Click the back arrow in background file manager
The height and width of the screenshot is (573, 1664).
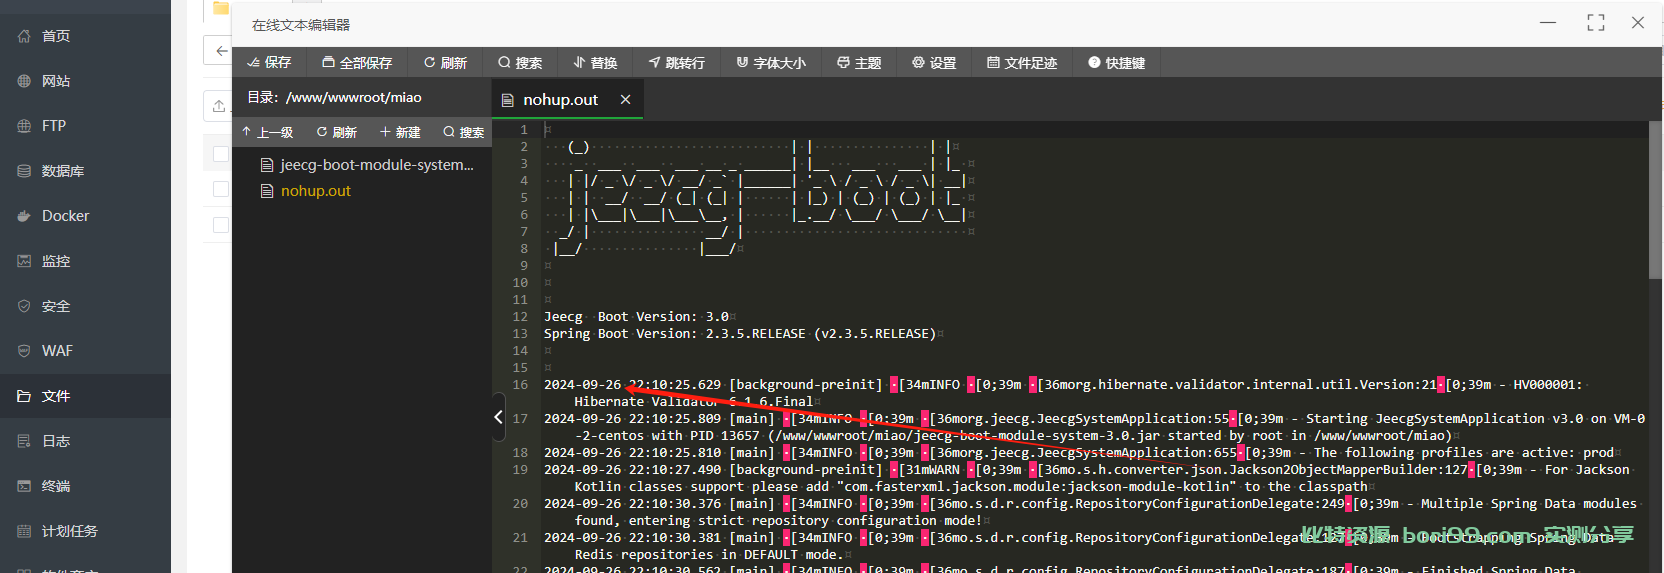(x=220, y=50)
